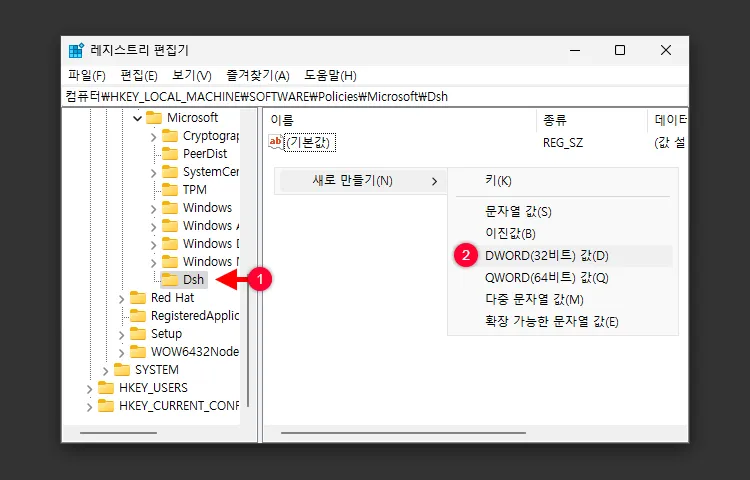Open the 즐겨찾기(A) menu
The height and width of the screenshot is (480, 750).
click(258, 76)
